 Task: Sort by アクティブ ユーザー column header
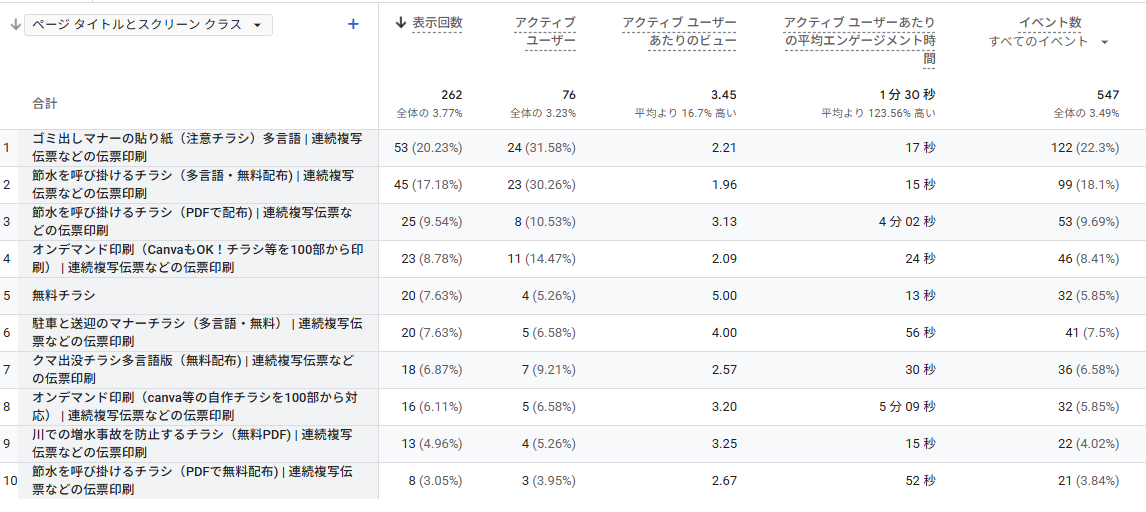[546, 31]
